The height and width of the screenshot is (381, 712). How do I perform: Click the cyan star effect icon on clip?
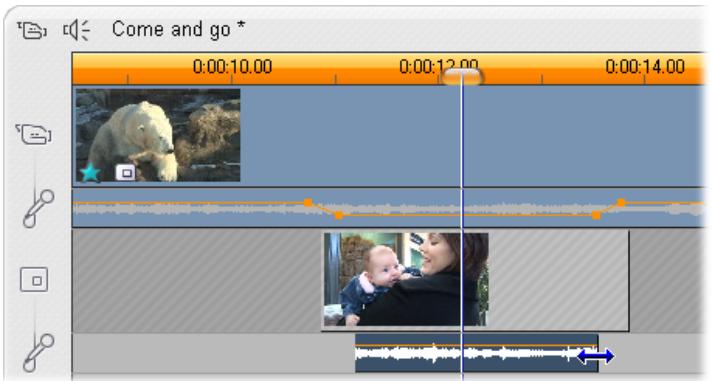[90, 173]
